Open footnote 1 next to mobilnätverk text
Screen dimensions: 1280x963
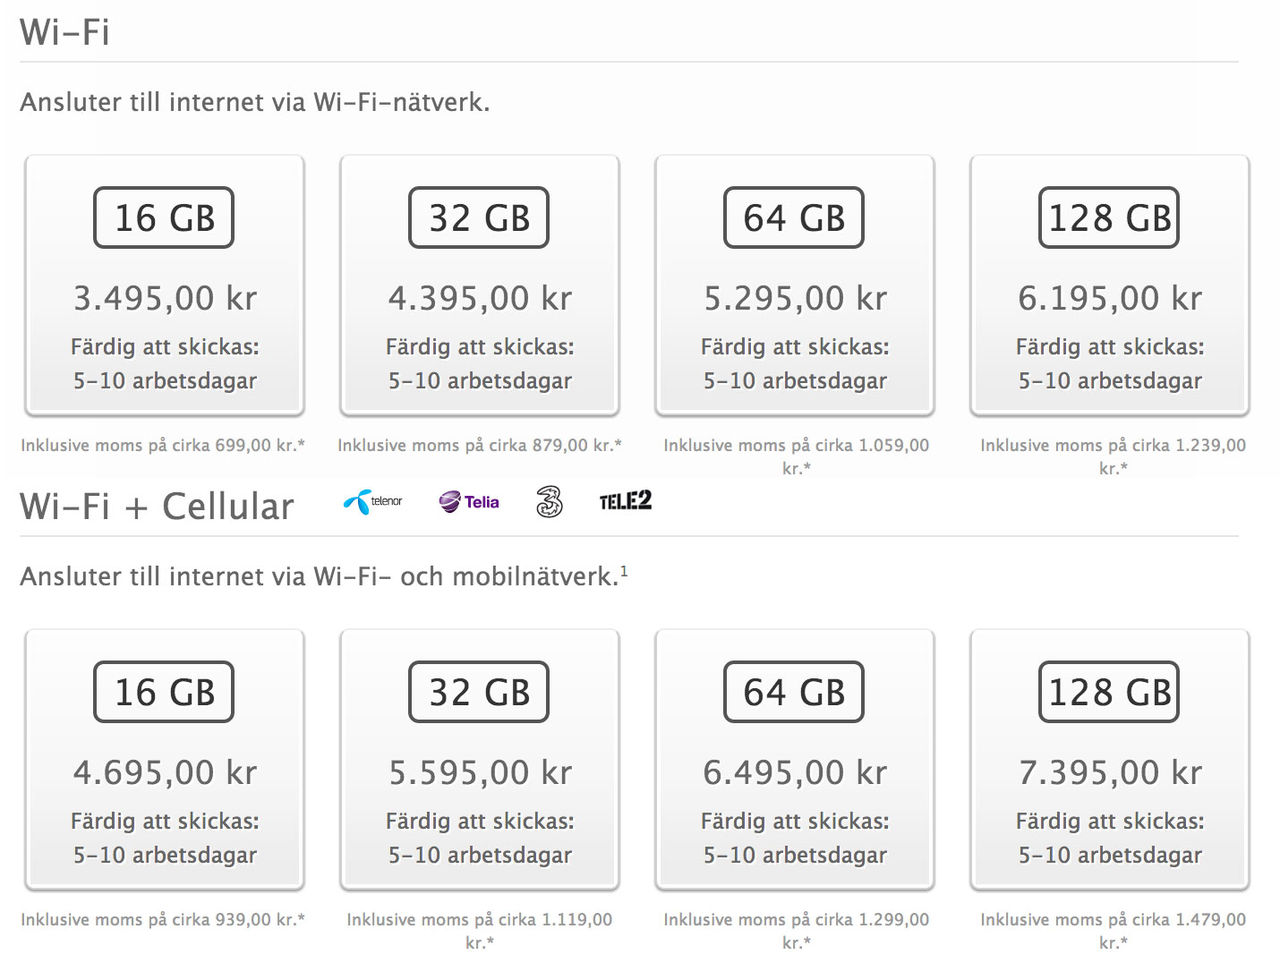pyautogui.click(x=626, y=570)
